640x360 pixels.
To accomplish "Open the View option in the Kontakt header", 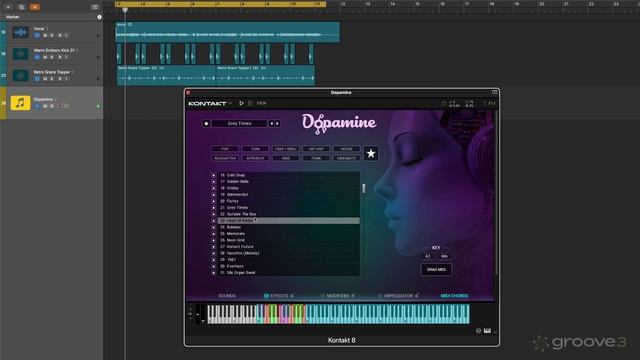I will pyautogui.click(x=261, y=103).
